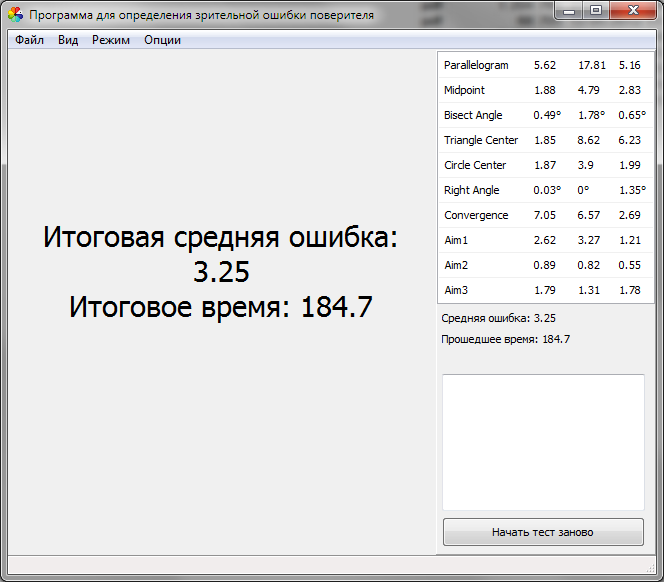Click the Средняя ошибка: 3.25 label
Screen dimensions: 664x582
click(x=499, y=318)
